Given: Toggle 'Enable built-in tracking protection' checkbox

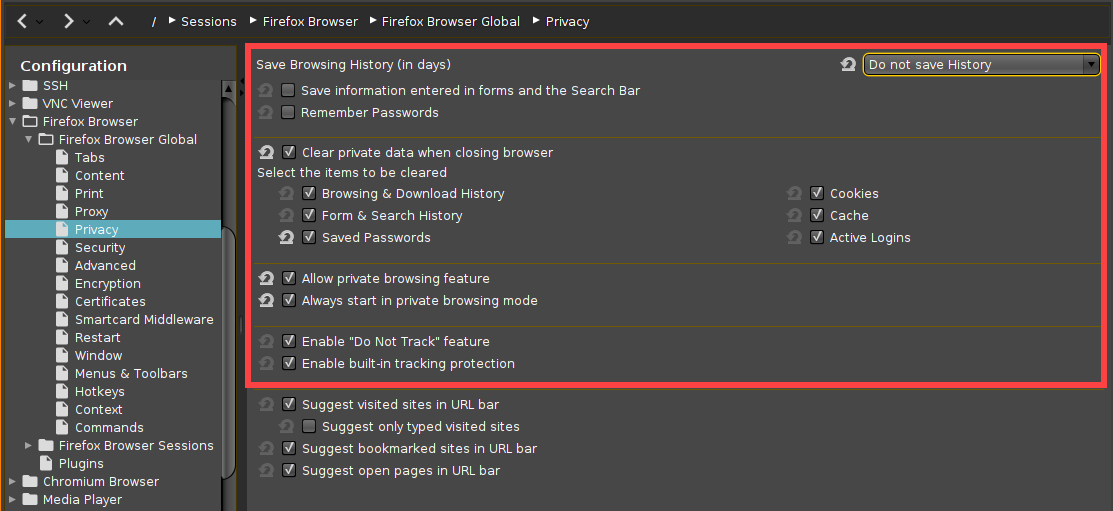Looking at the screenshot, I should (289, 364).
